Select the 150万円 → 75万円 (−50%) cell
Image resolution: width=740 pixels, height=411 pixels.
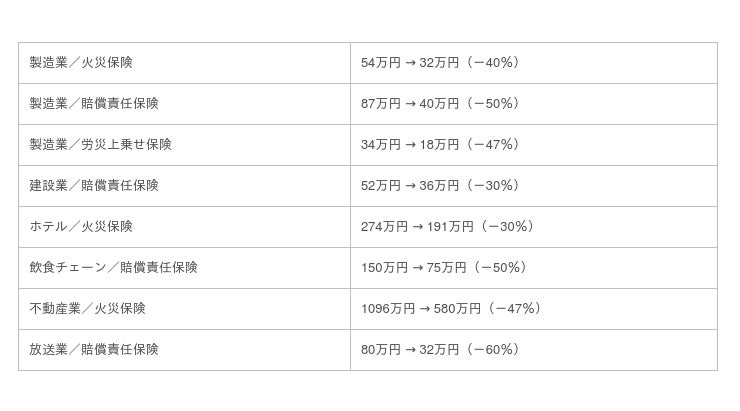pyautogui.click(x=534, y=268)
